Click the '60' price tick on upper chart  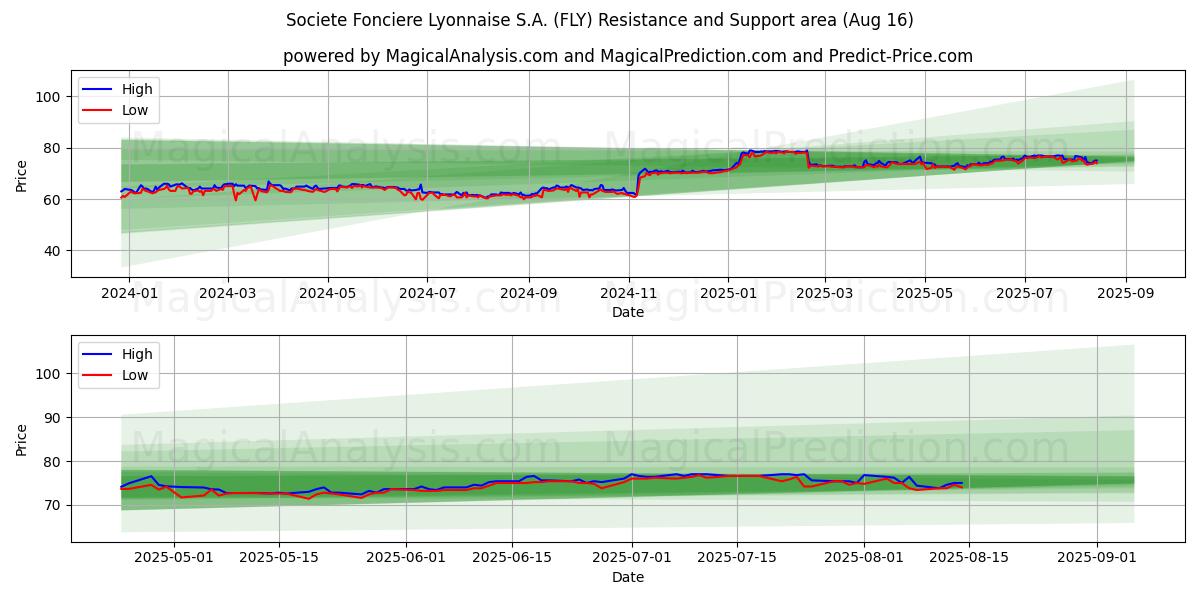[x=54, y=200]
